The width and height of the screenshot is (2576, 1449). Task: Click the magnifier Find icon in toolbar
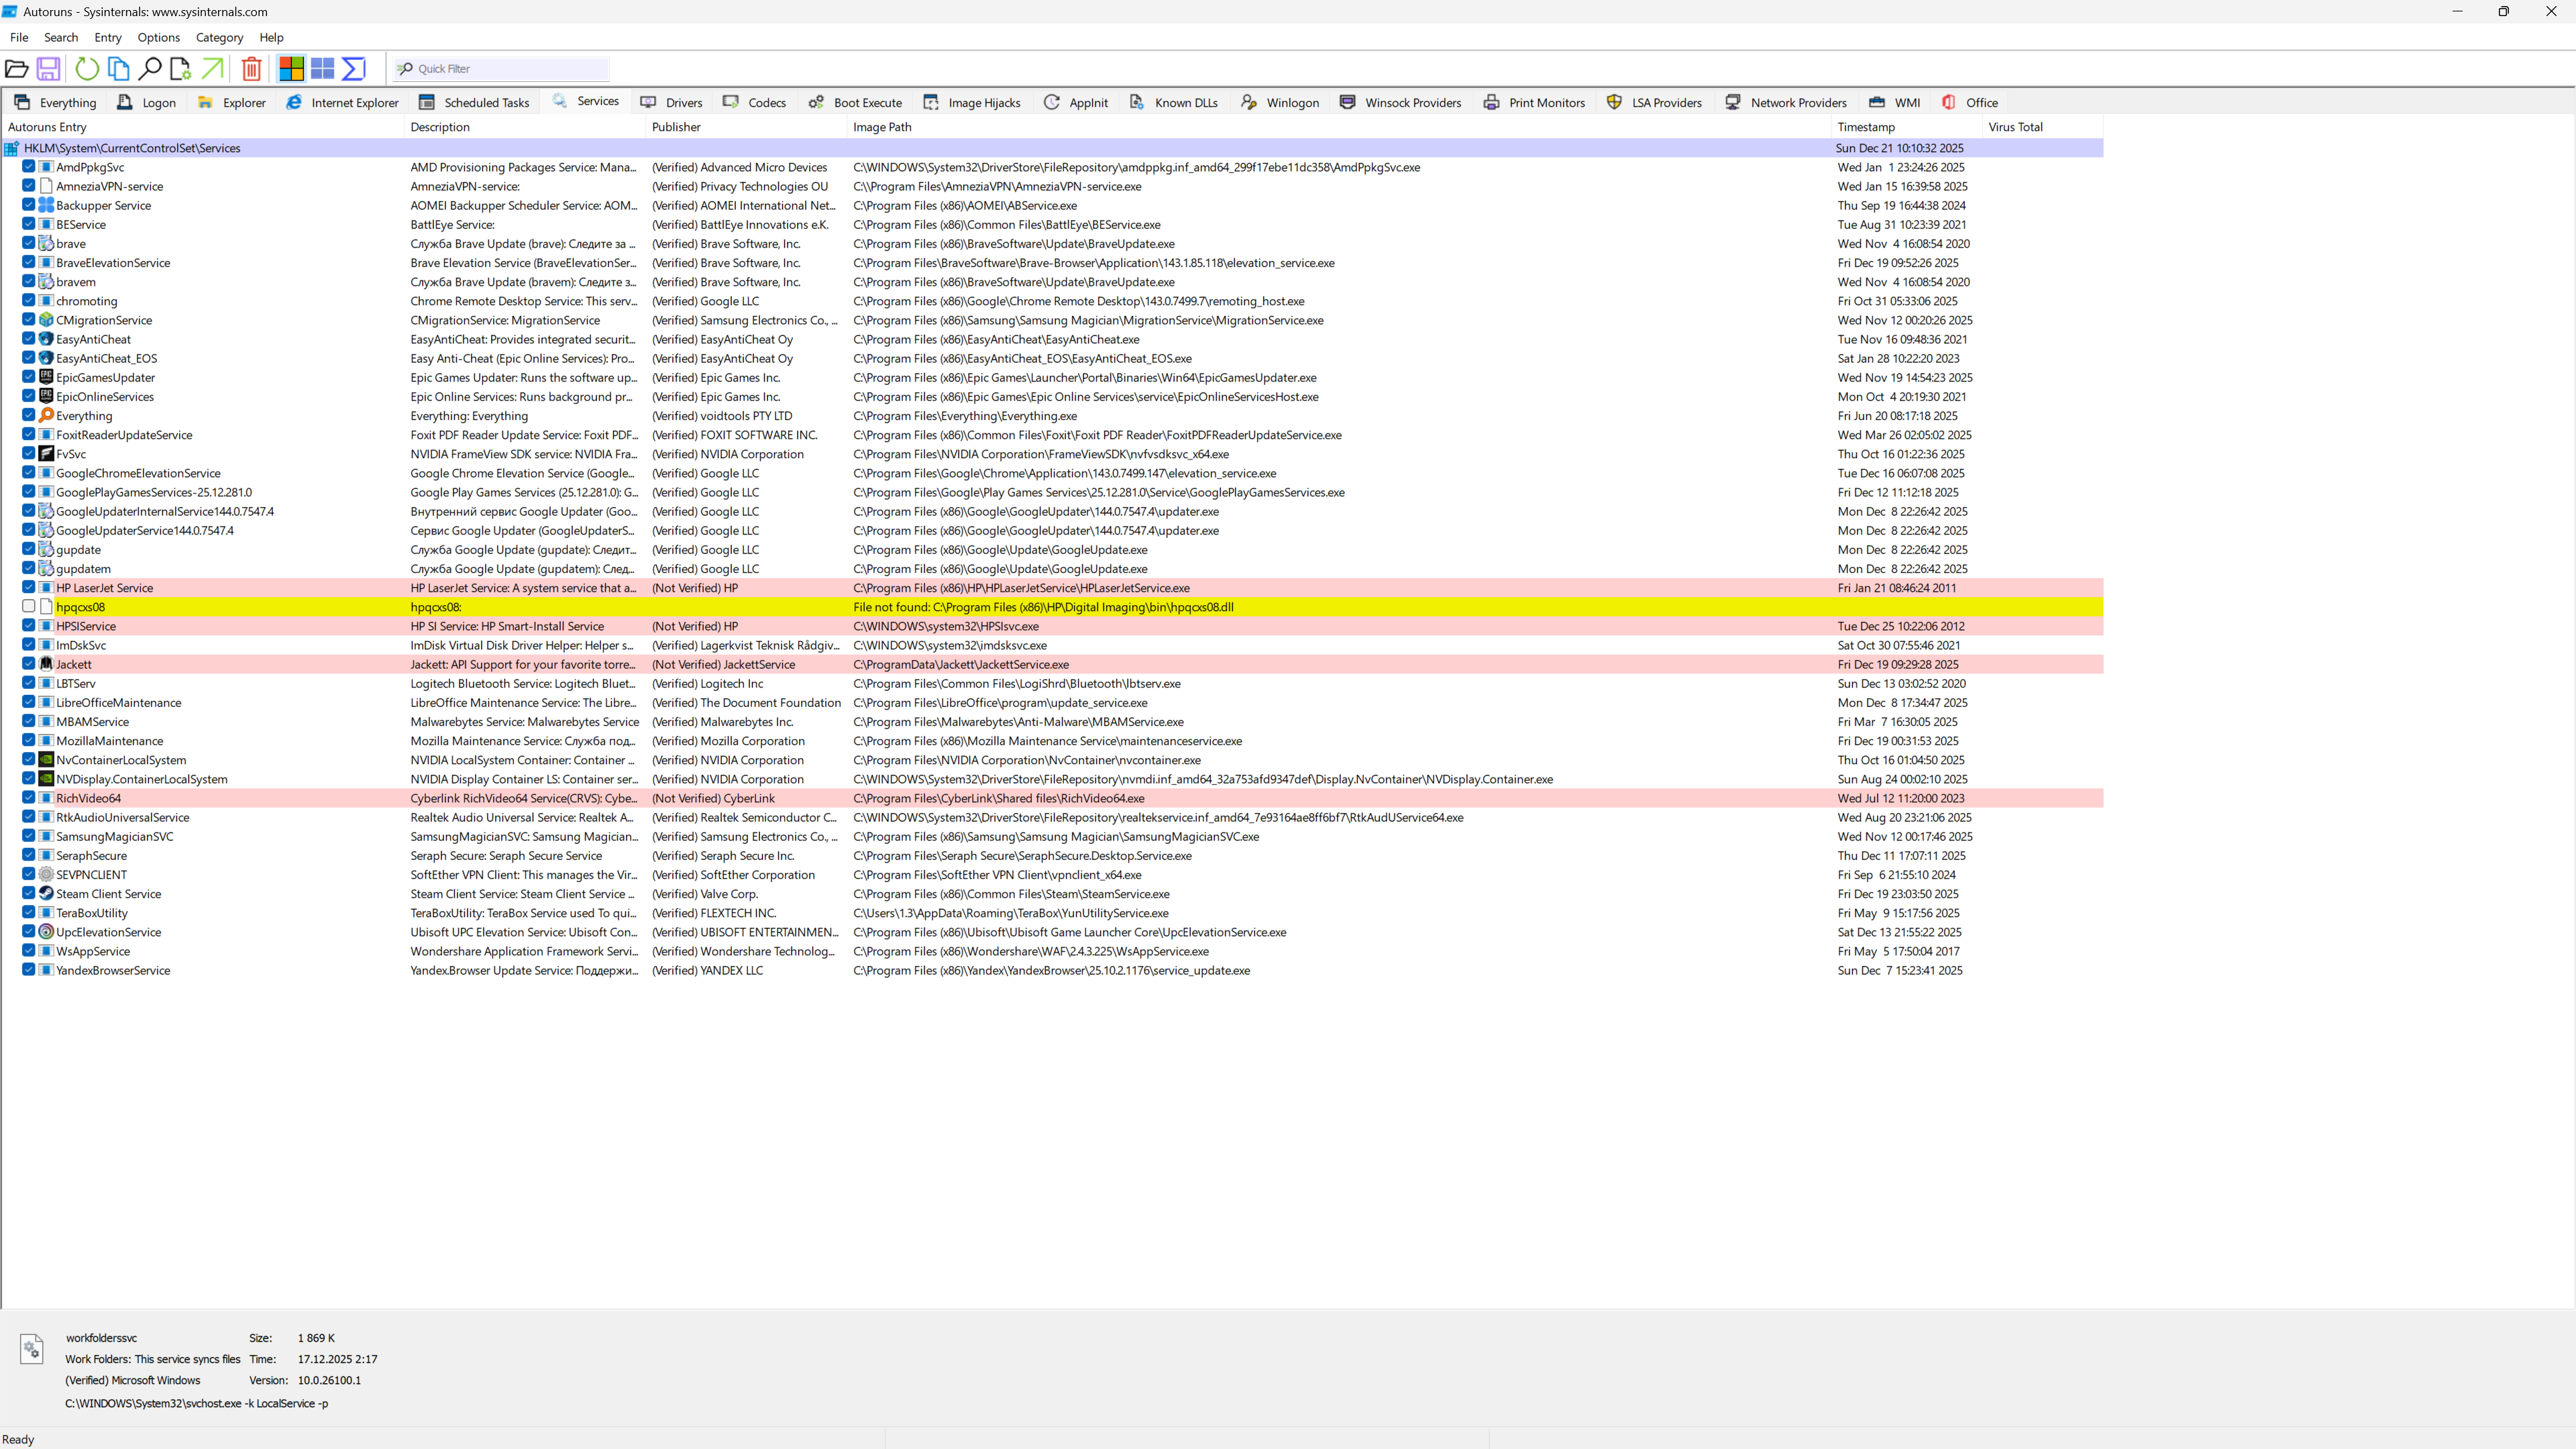[149, 68]
